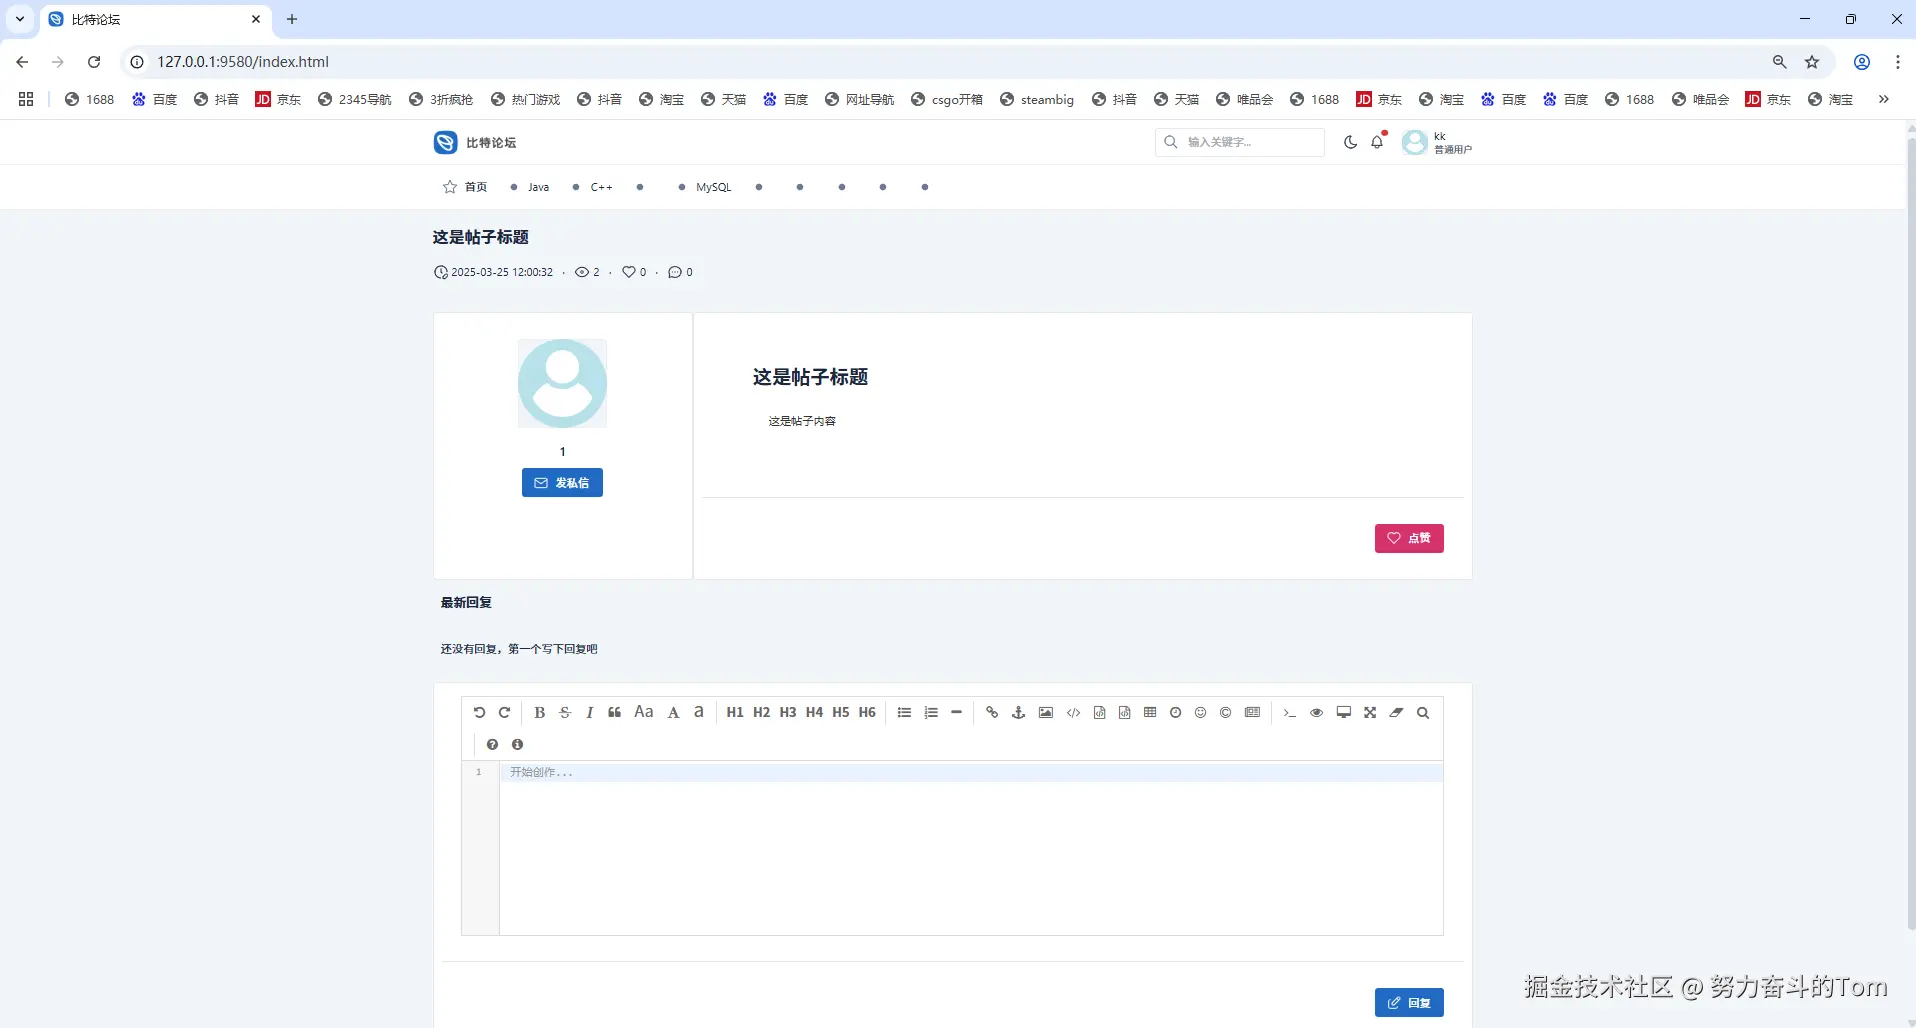1916x1028 pixels.
Task: Click the 发私信 send message button
Action: pos(562,483)
